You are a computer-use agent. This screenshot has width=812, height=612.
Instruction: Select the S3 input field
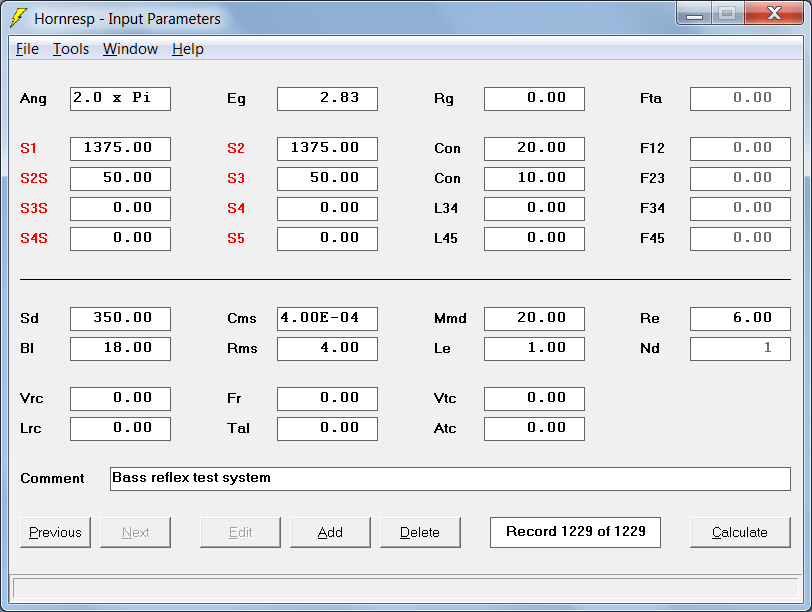pos(327,179)
